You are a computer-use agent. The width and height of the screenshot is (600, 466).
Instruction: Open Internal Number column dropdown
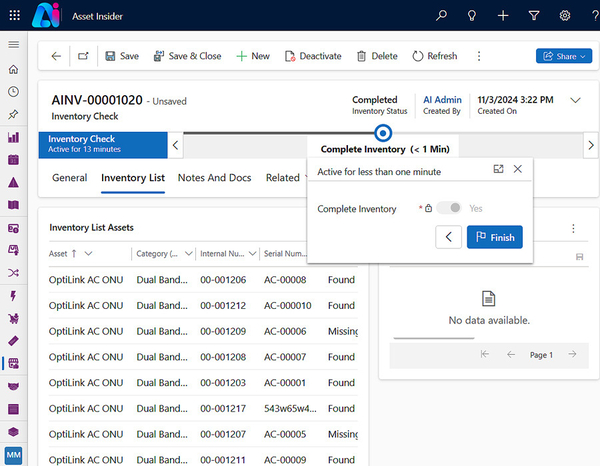252,253
